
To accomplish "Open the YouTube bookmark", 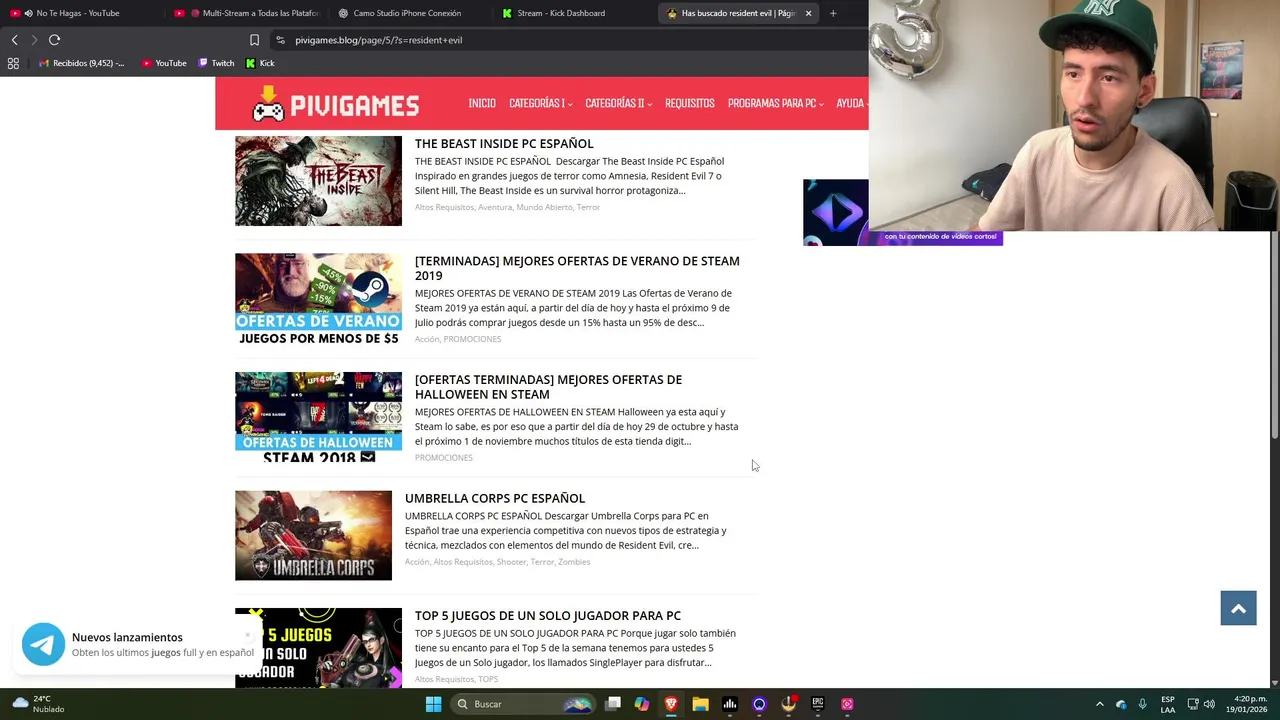I will pyautogui.click(x=164, y=63).
